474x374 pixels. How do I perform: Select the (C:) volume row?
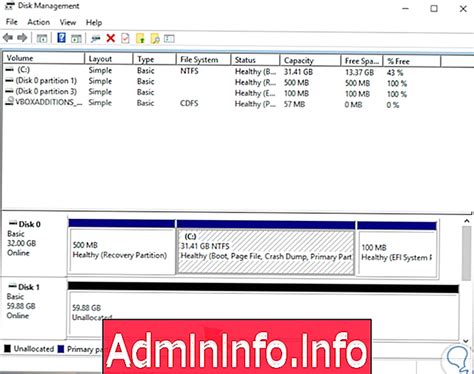pos(222,71)
